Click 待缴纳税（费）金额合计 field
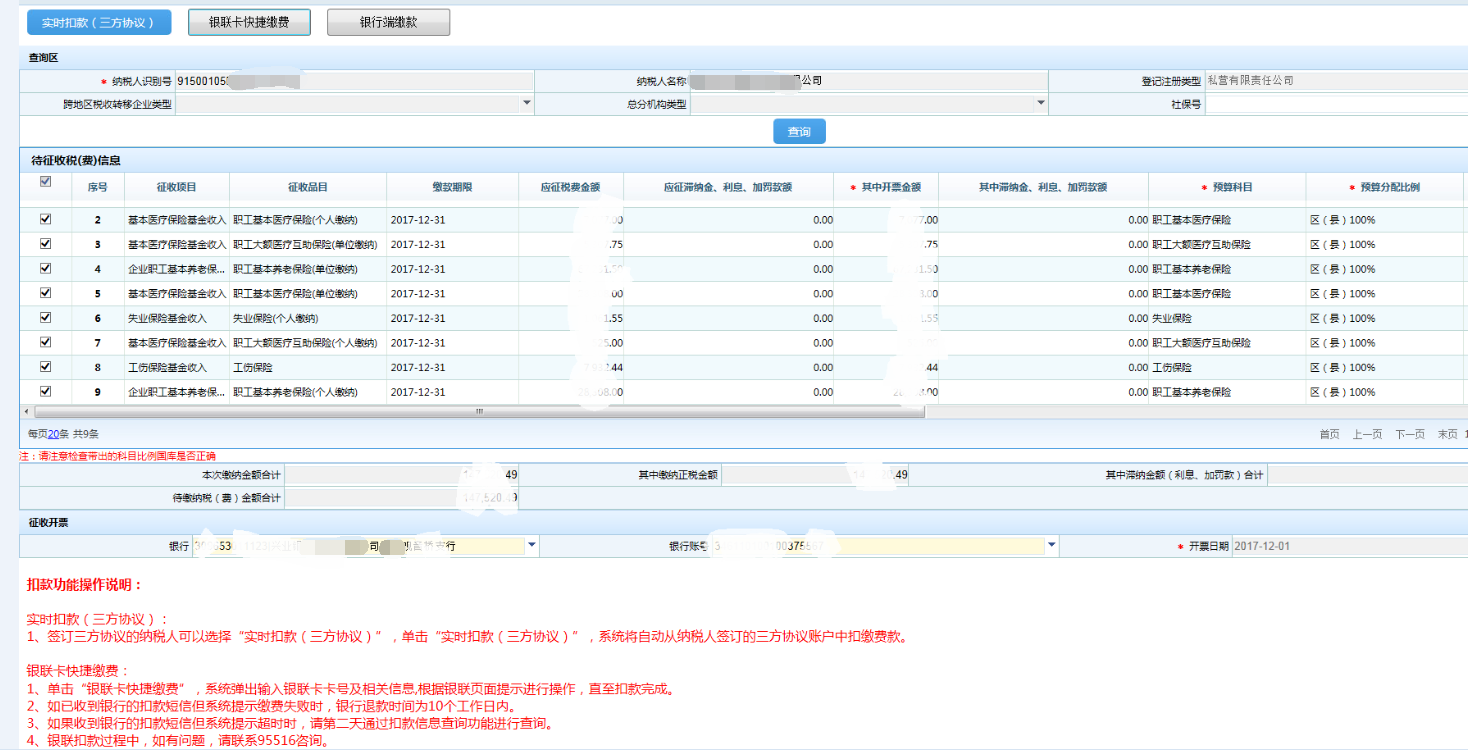 point(401,497)
